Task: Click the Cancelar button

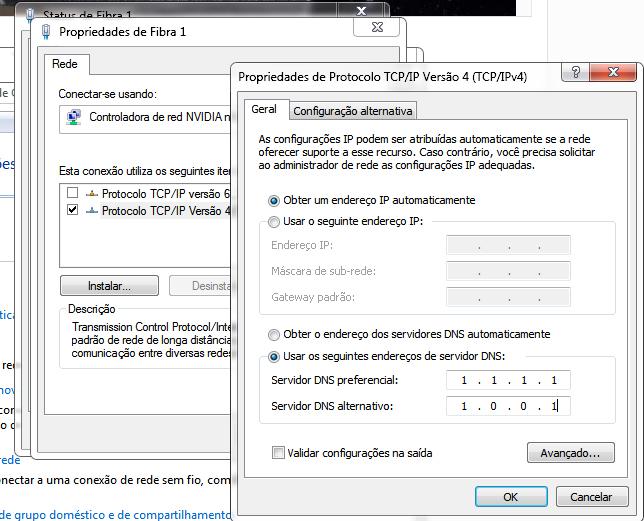Action: tap(591, 497)
